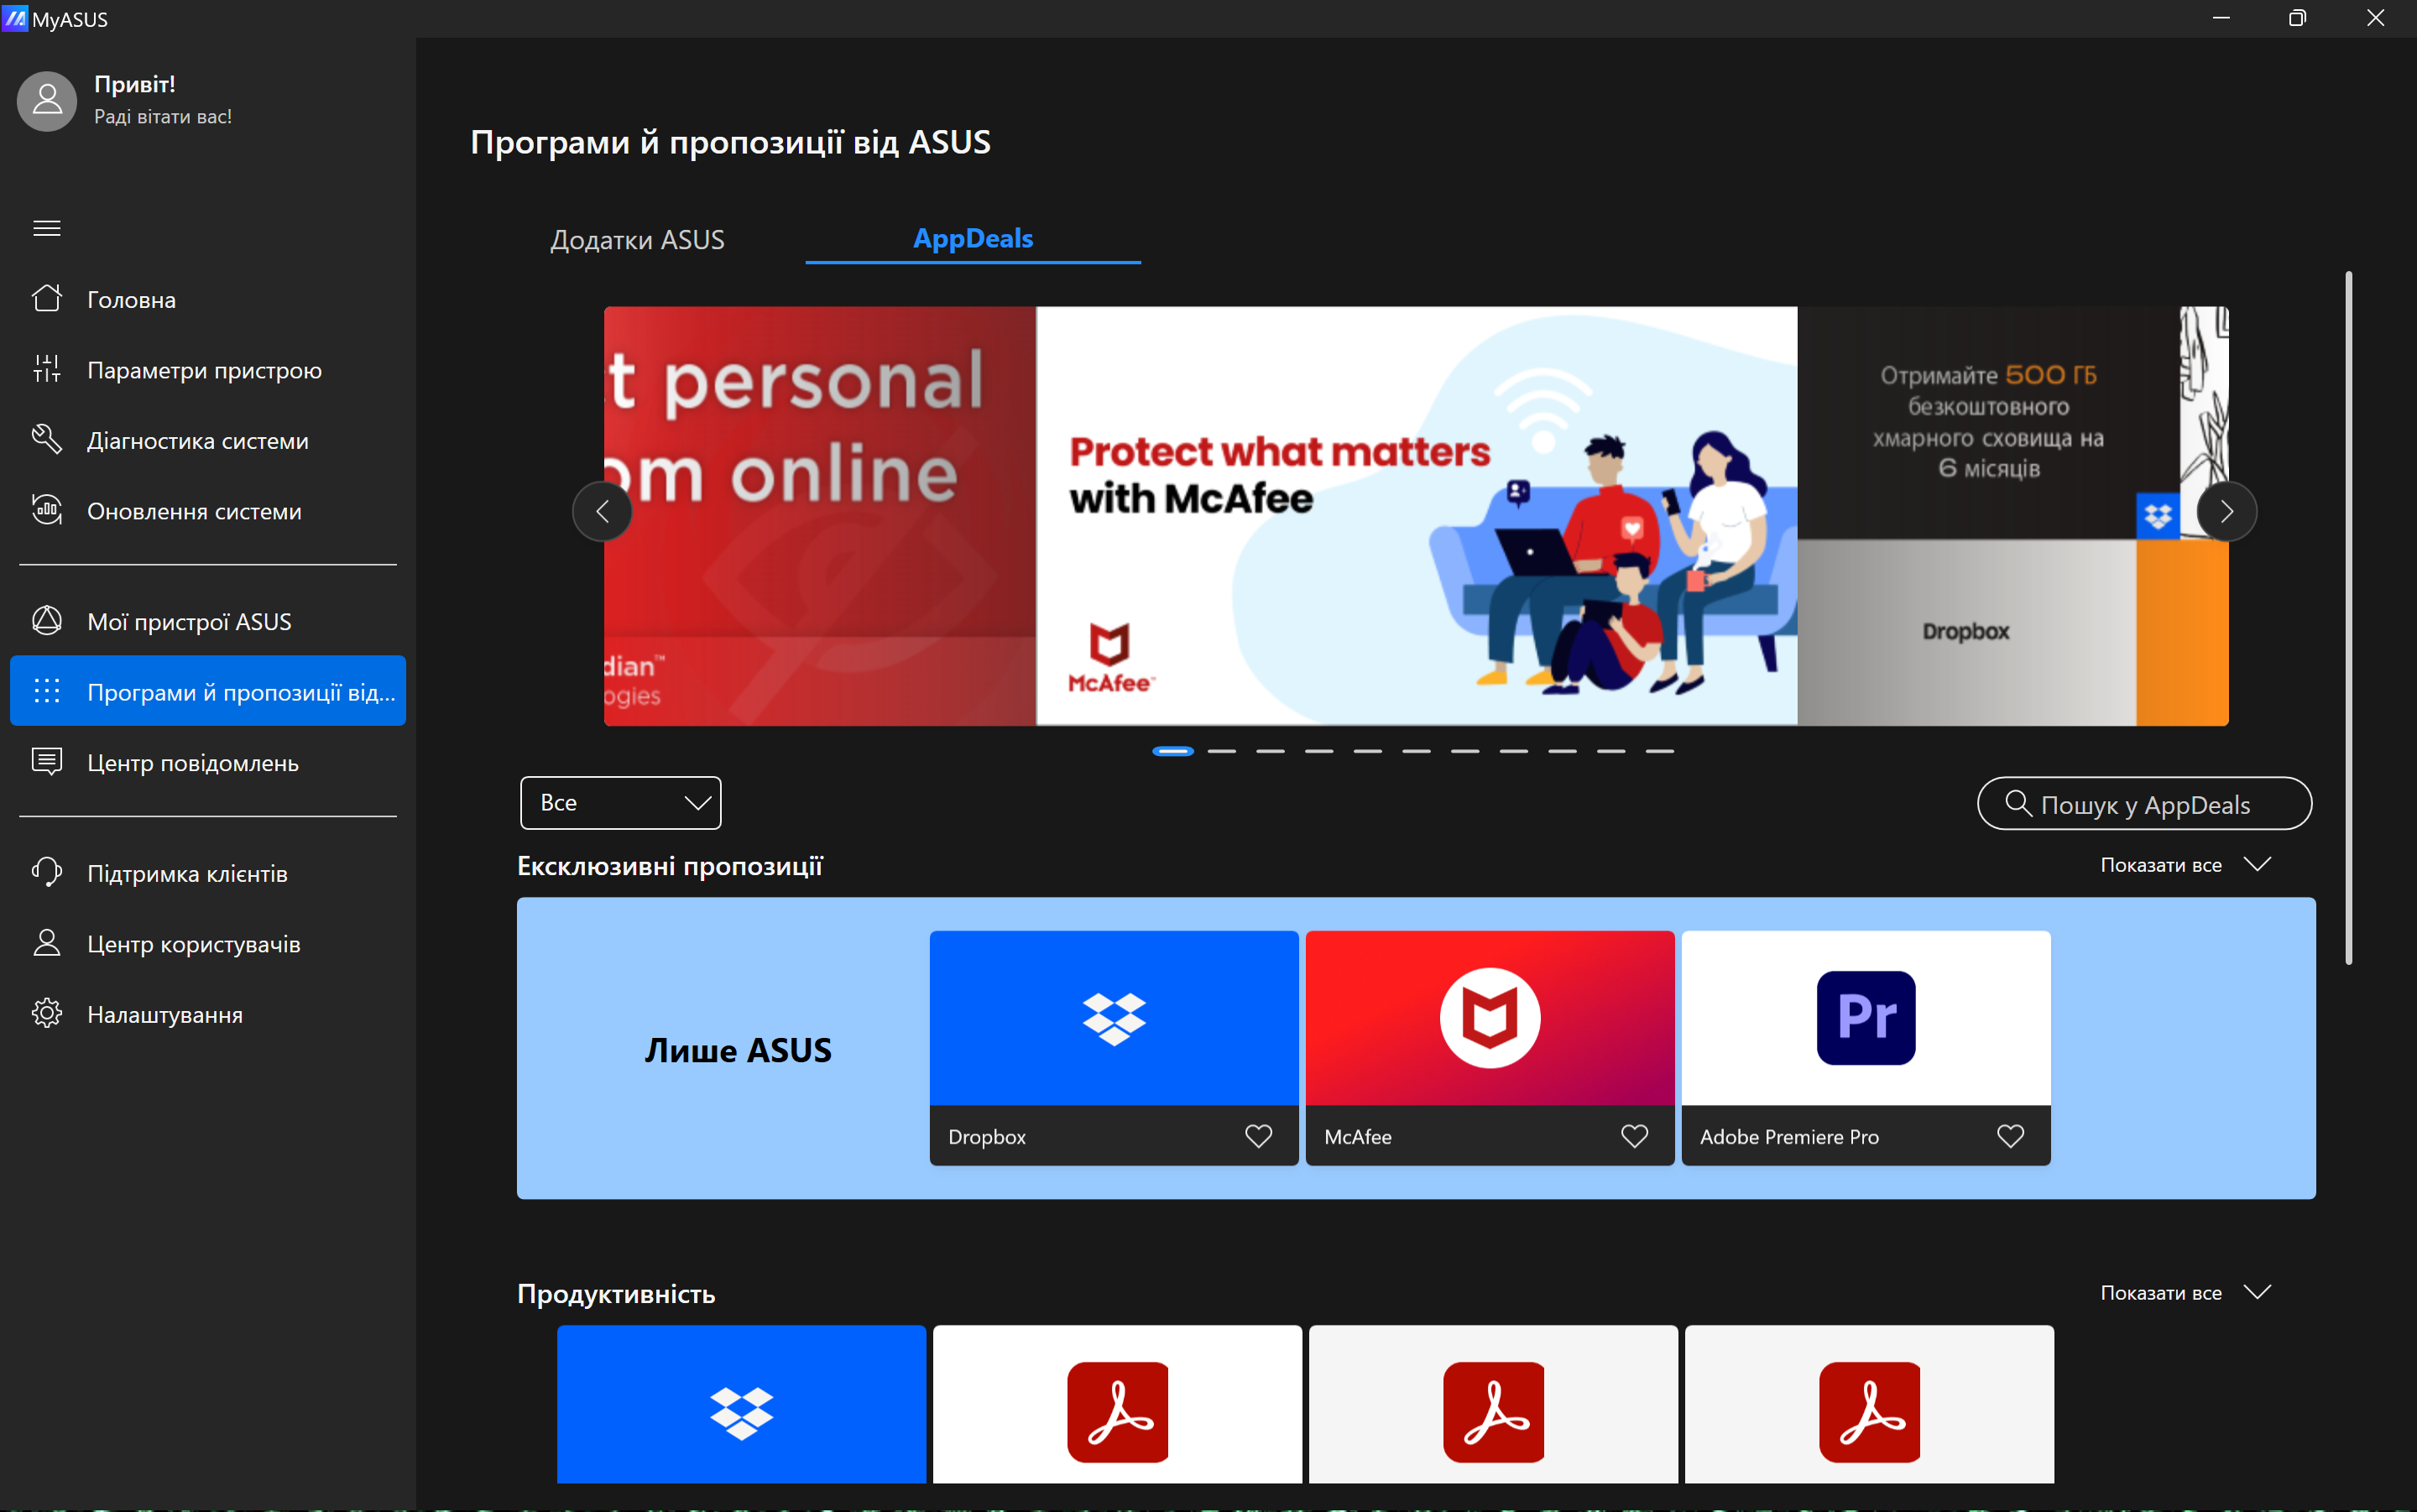Open Оновлення системи update icon
The height and width of the screenshot is (1512, 2417).
47,510
